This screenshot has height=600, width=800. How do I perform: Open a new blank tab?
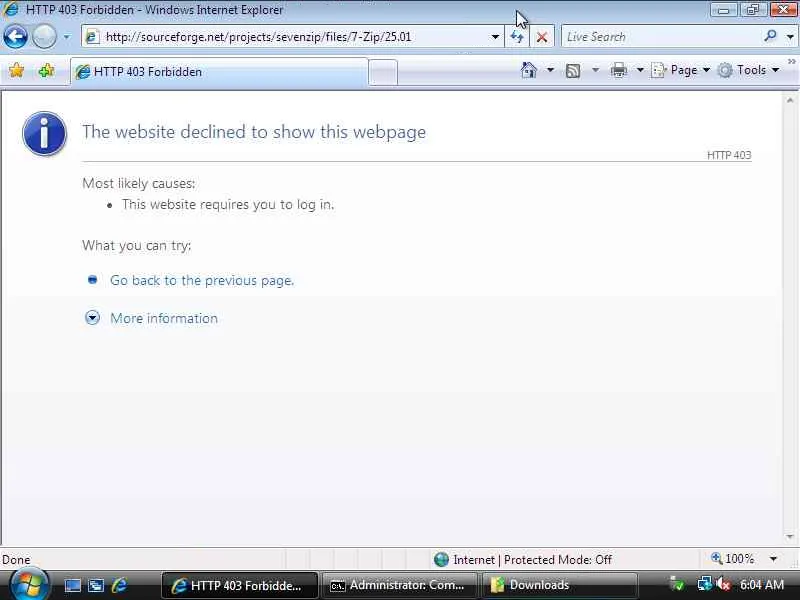coord(383,72)
